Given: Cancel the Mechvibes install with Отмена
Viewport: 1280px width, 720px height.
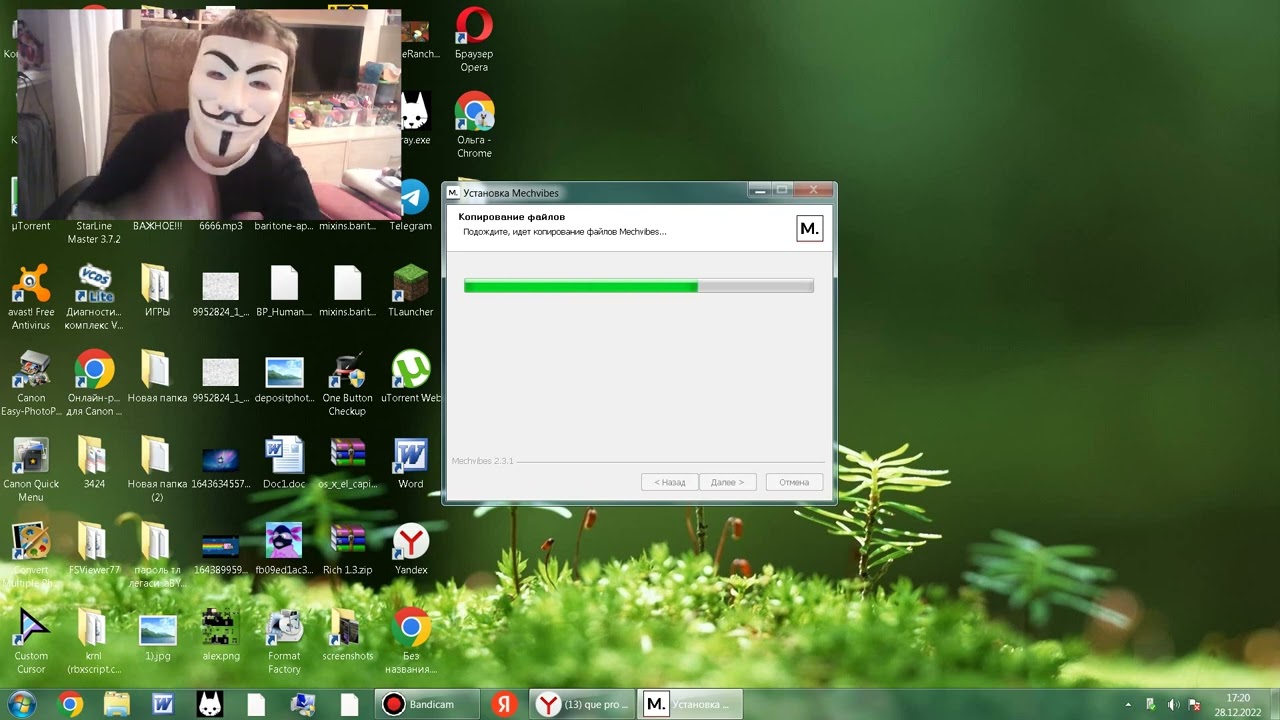Looking at the screenshot, I should pyautogui.click(x=794, y=482).
